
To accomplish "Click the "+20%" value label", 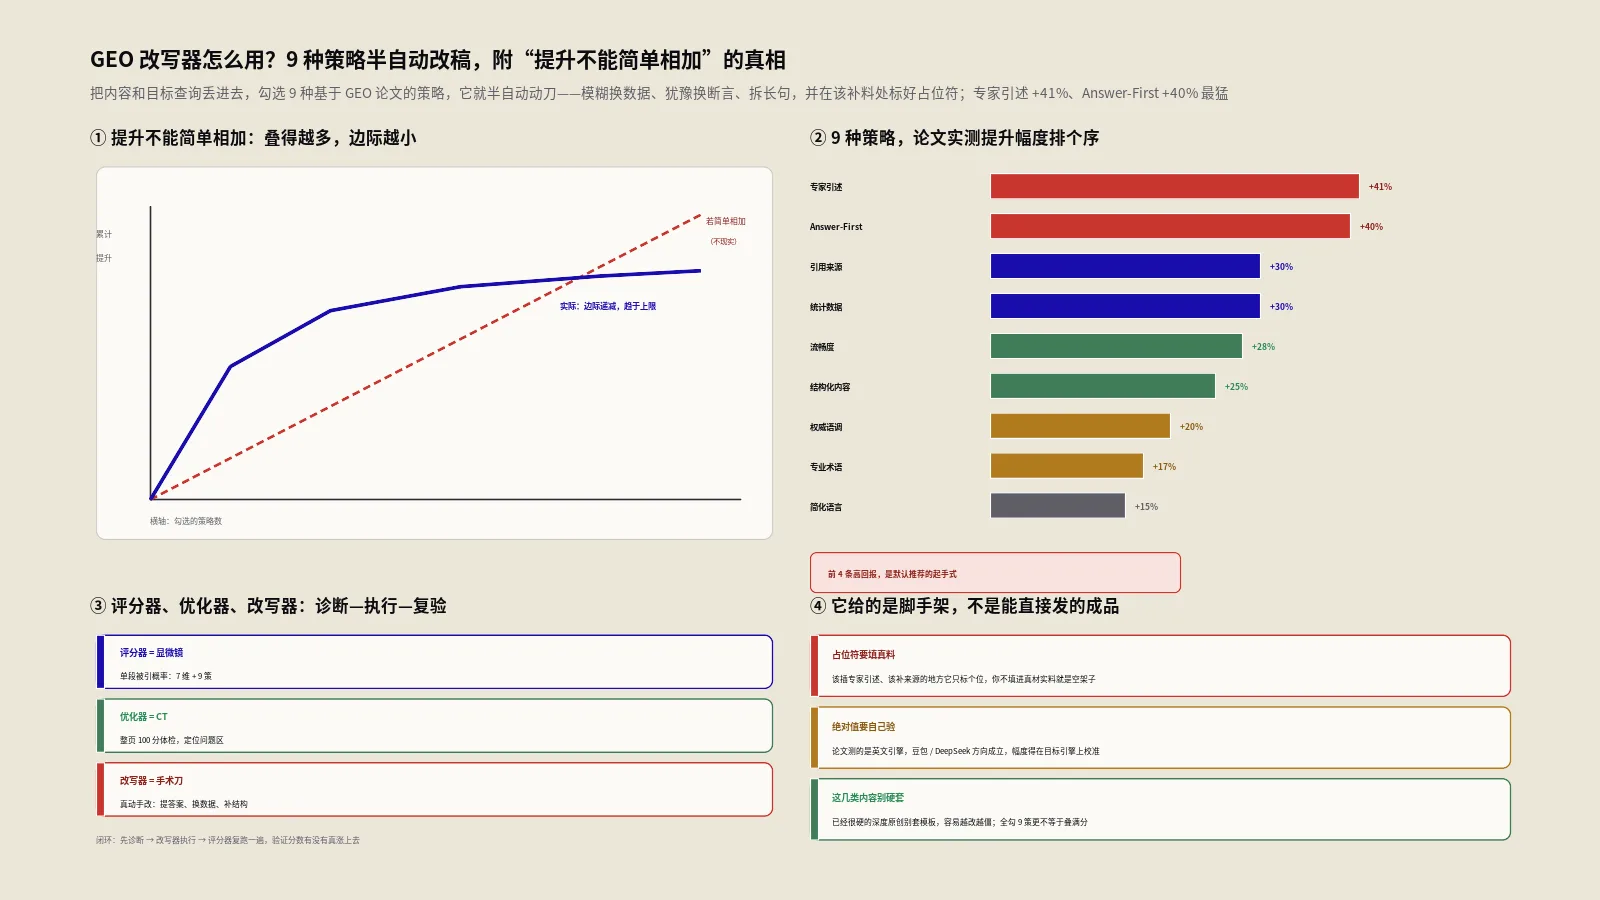I will [x=1191, y=427].
